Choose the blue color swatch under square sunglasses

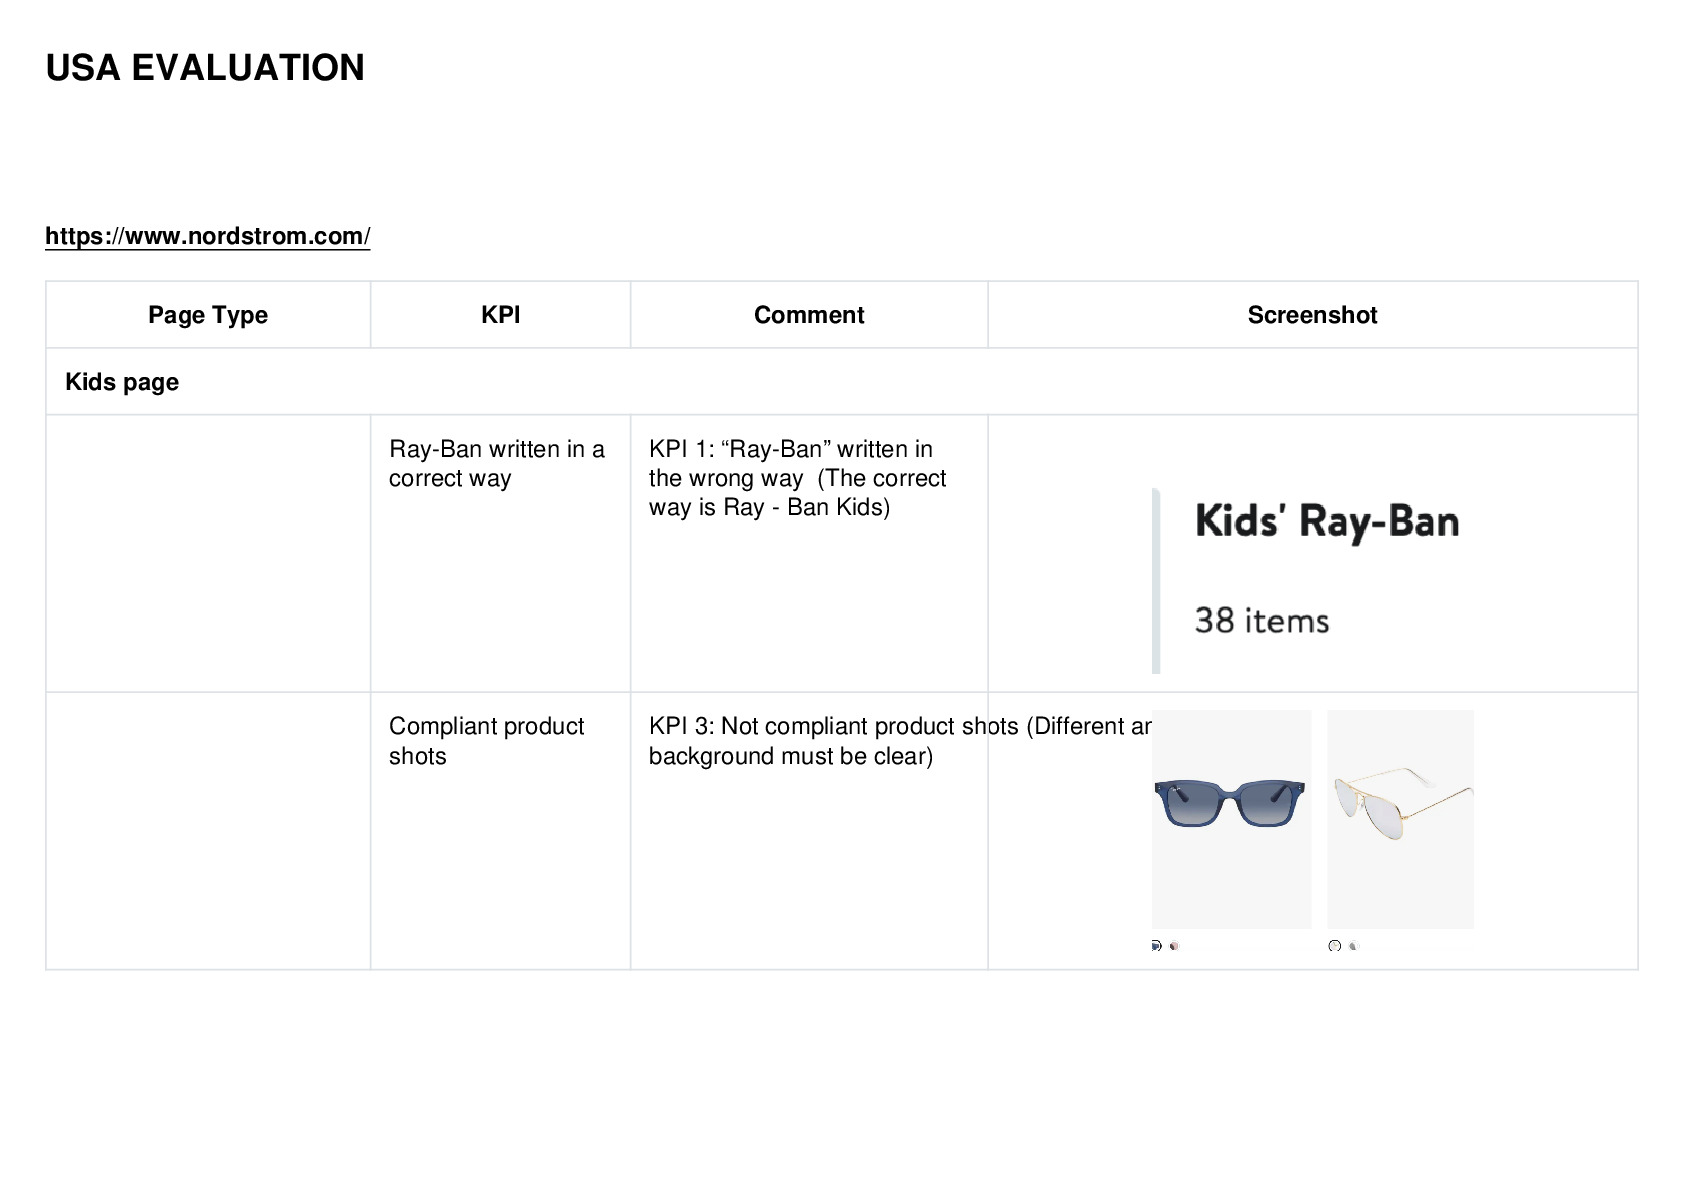(1157, 945)
